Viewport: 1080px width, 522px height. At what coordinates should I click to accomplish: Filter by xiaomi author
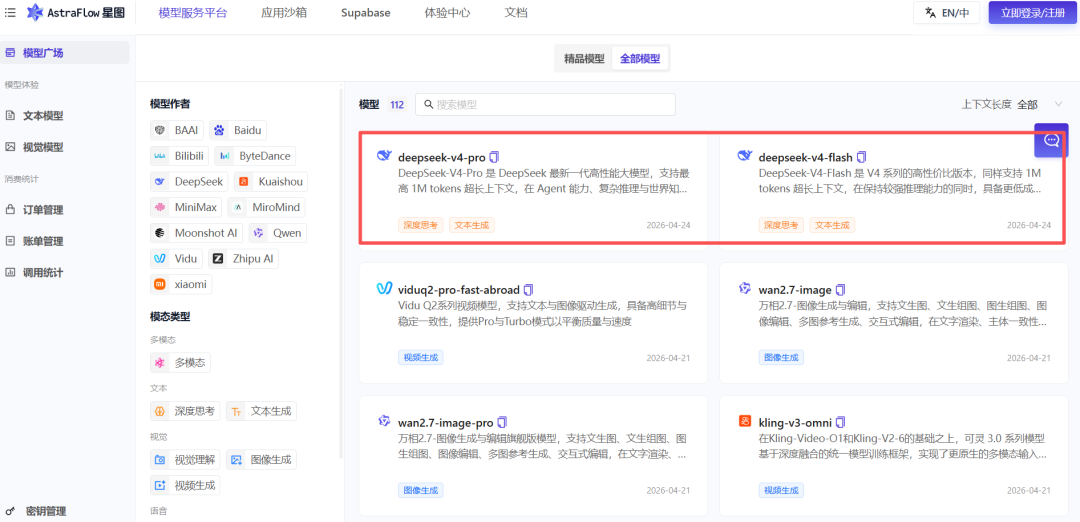(x=181, y=284)
